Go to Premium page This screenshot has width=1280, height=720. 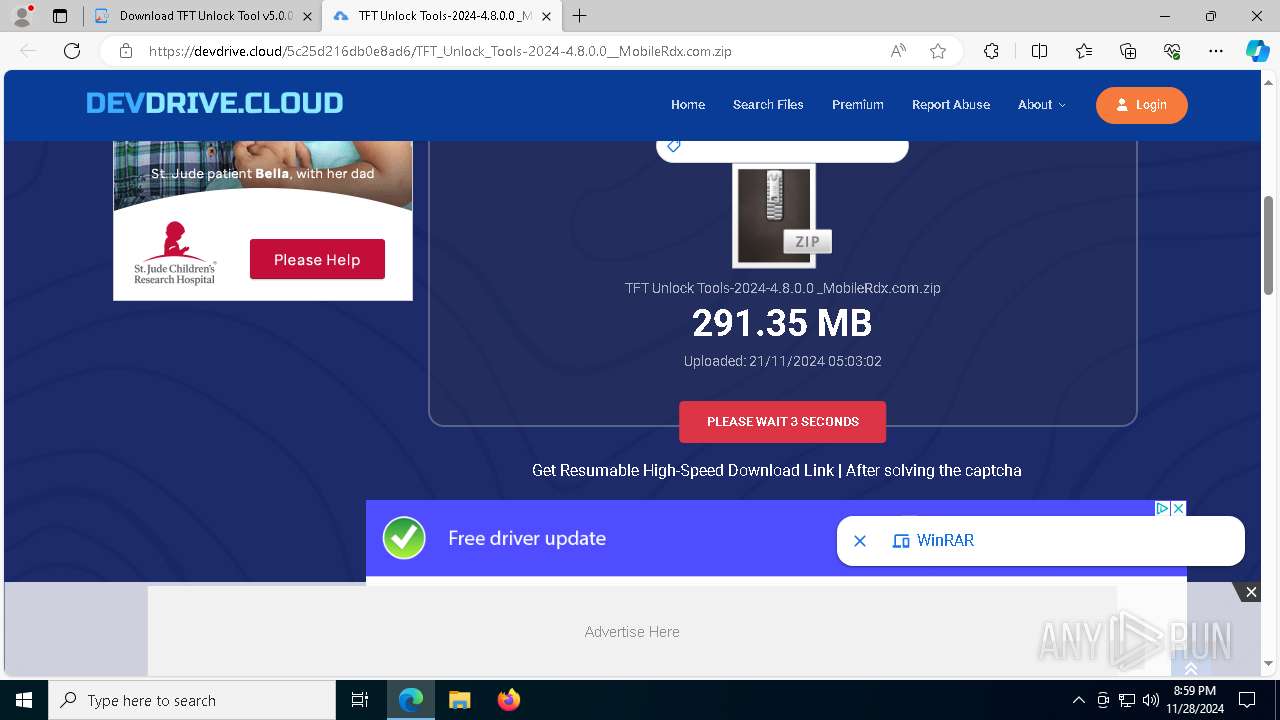click(x=858, y=104)
